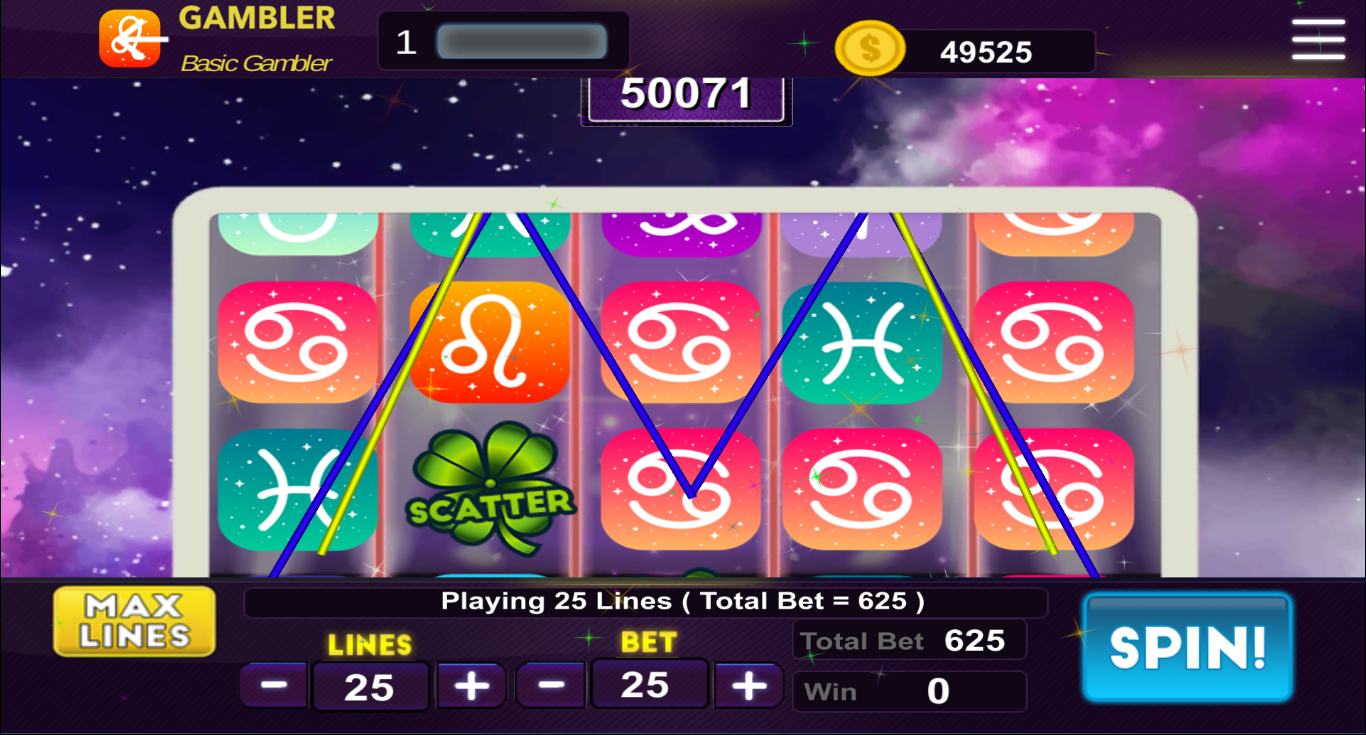Decrease the Lines count with minus
This screenshot has width=1366, height=735.
(x=274, y=686)
